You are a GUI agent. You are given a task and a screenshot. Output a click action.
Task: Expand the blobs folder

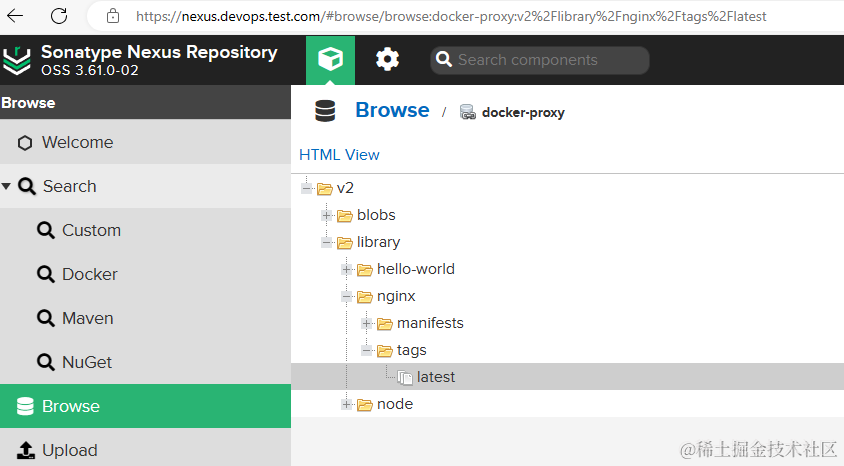(x=327, y=215)
